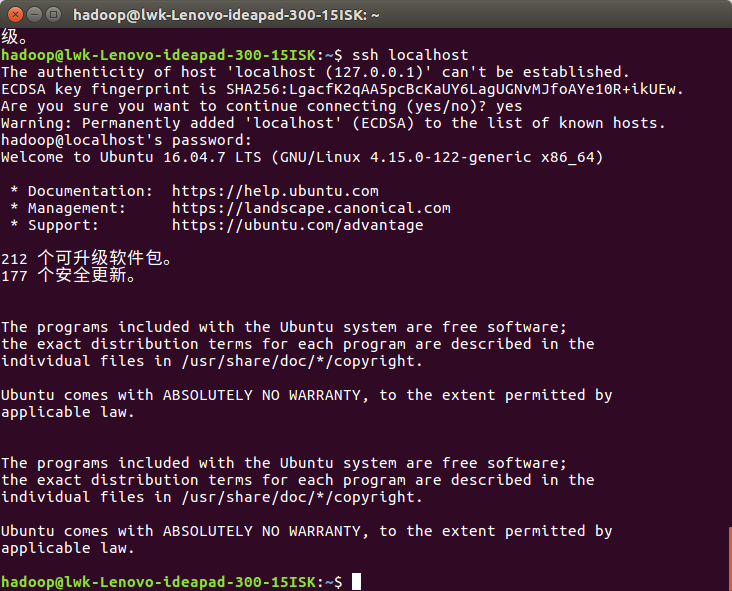Click the 'yes' answer after (yes/no)?

(509, 106)
